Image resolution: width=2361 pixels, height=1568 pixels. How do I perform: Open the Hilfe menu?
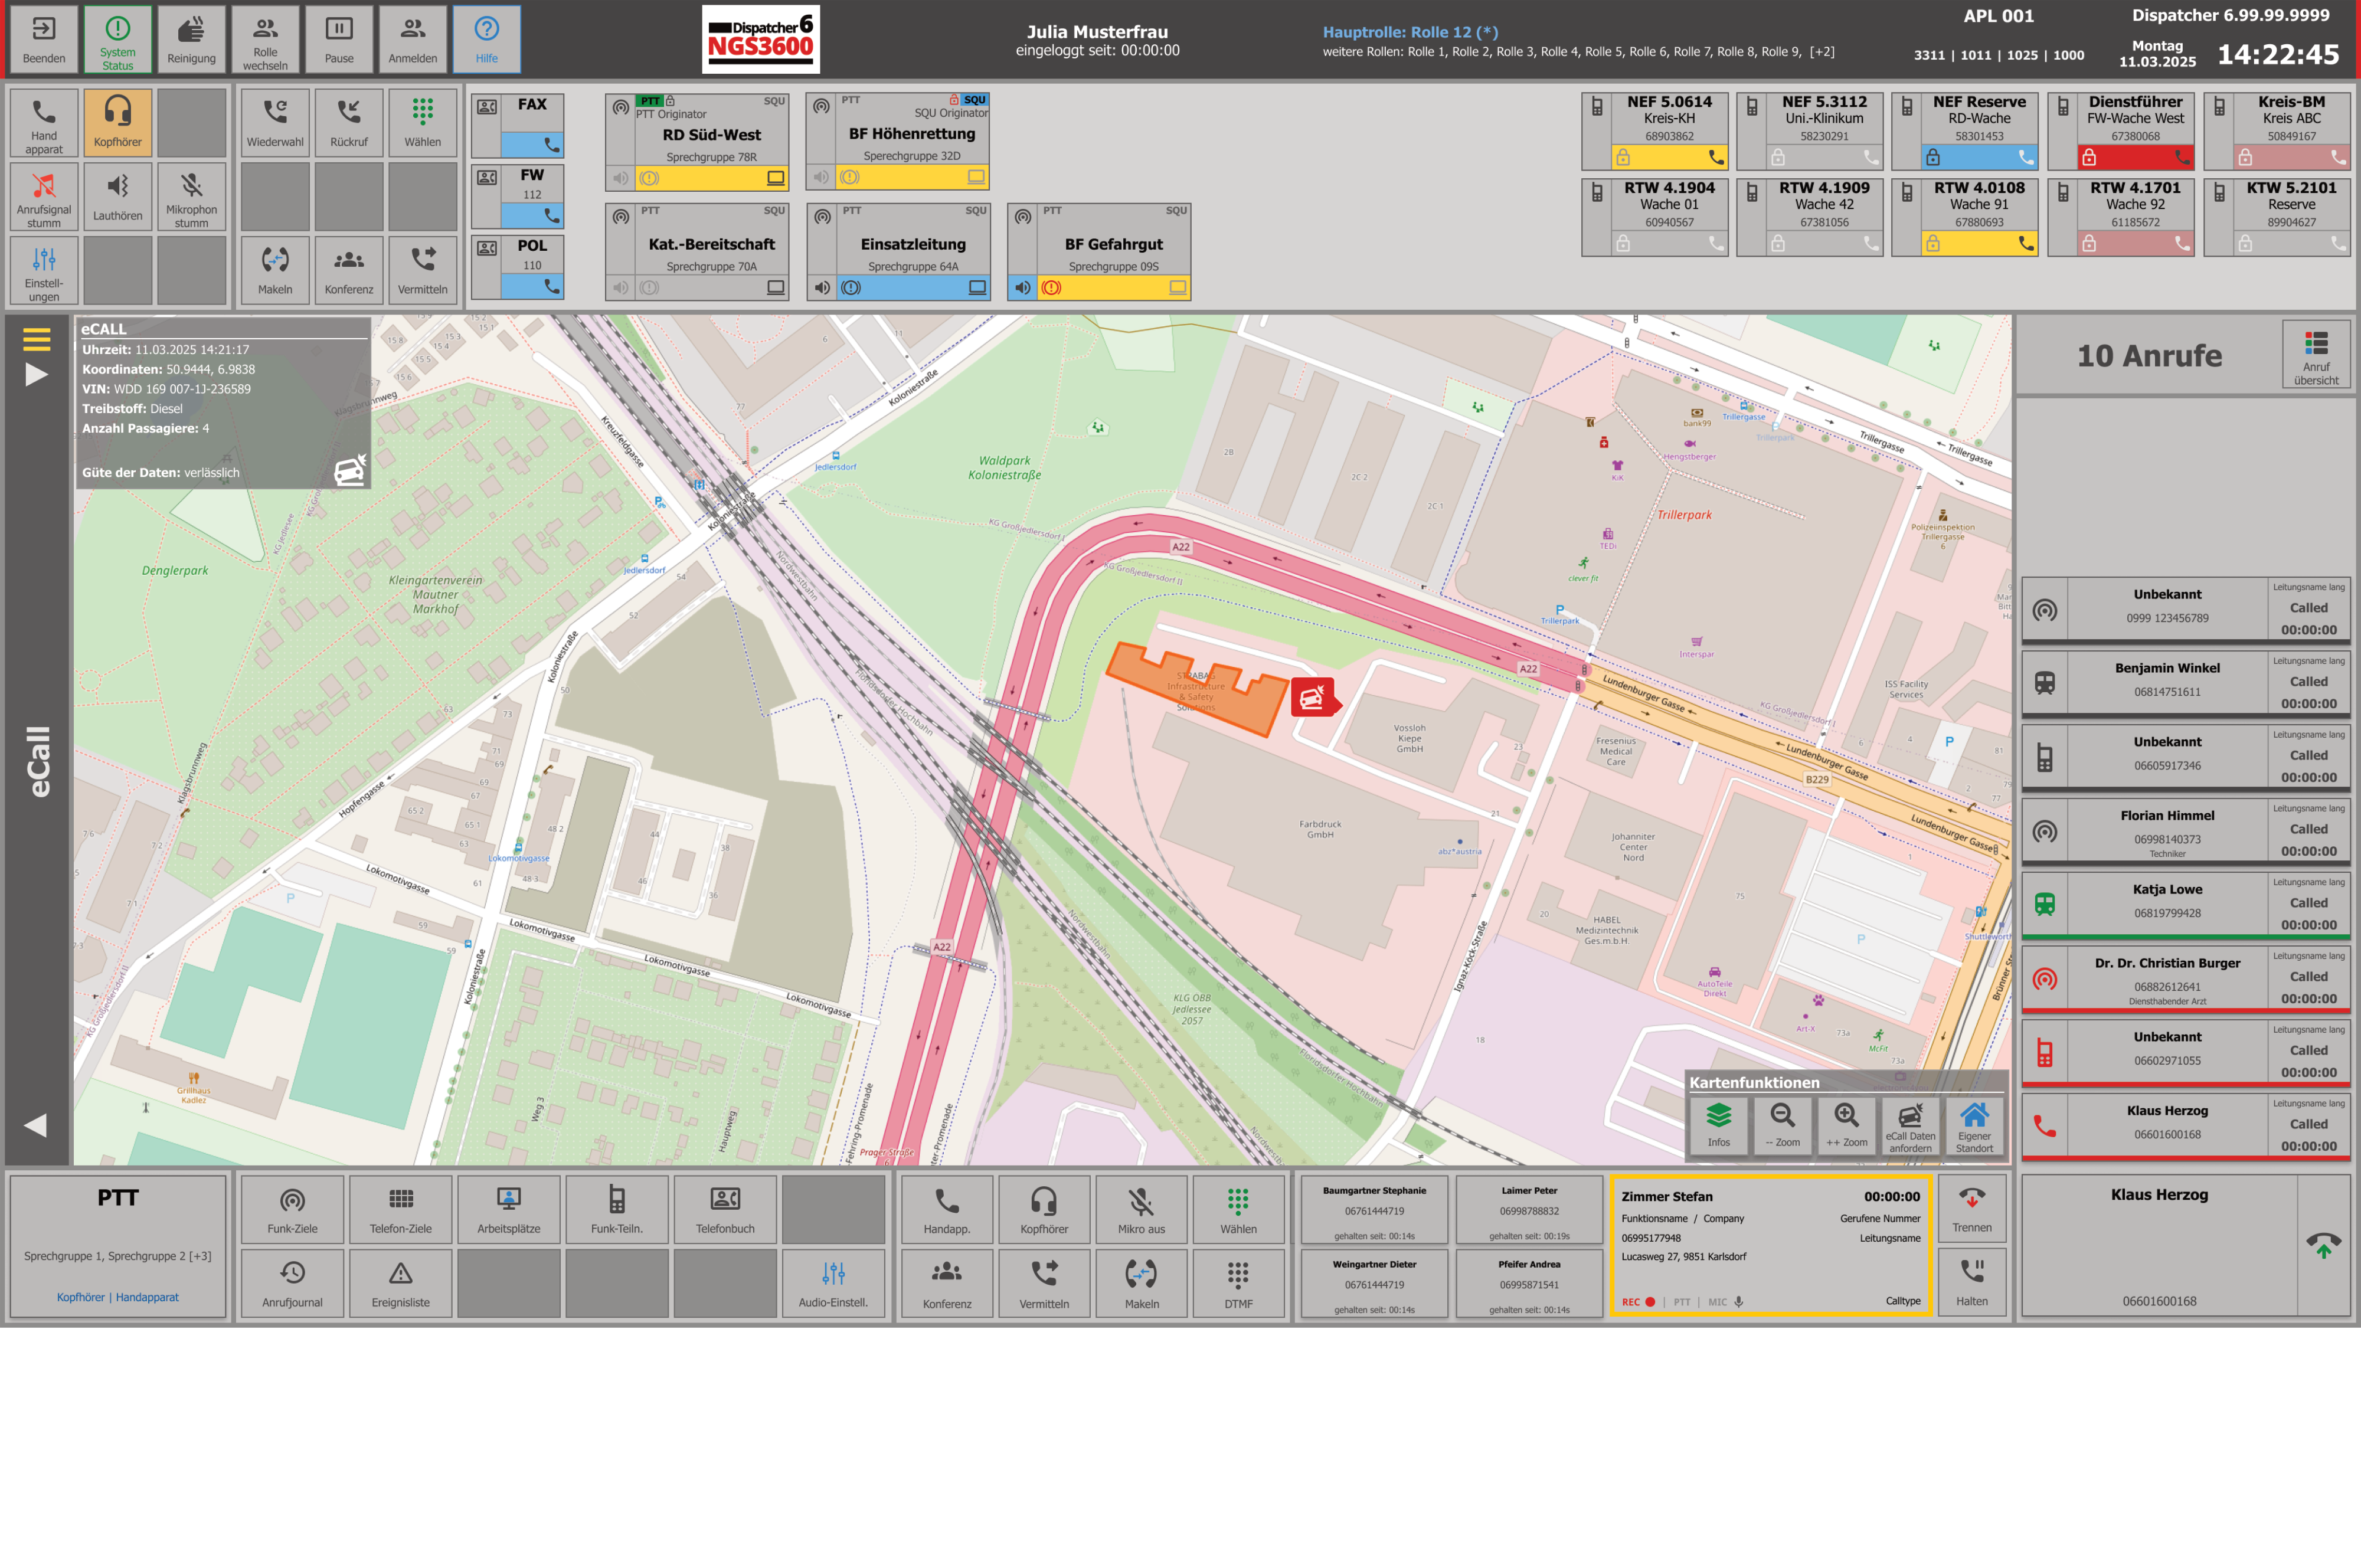coord(486,39)
